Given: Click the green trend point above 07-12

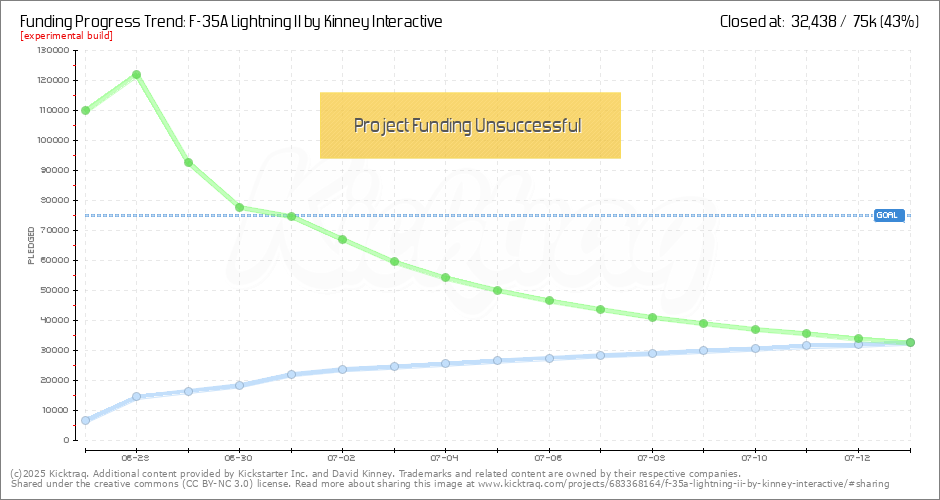Looking at the screenshot, I should (x=858, y=339).
